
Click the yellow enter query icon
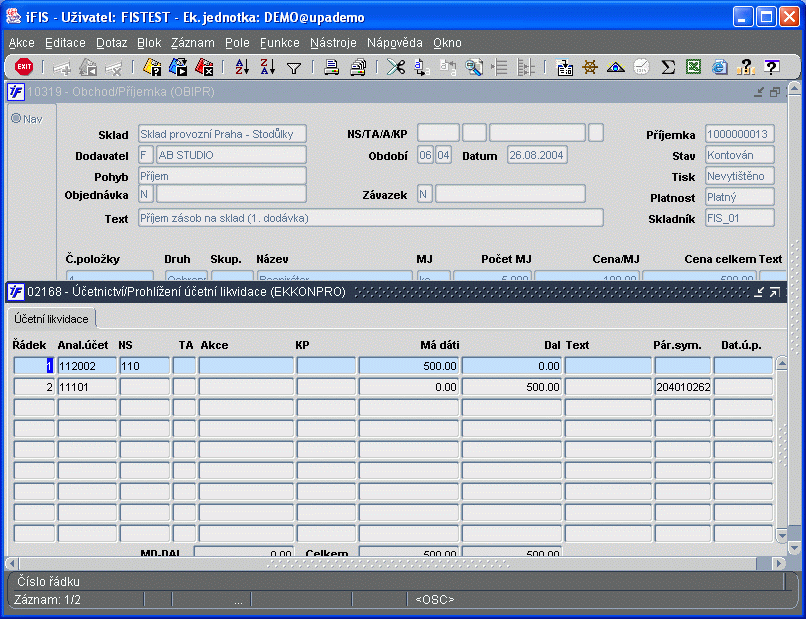(152, 67)
